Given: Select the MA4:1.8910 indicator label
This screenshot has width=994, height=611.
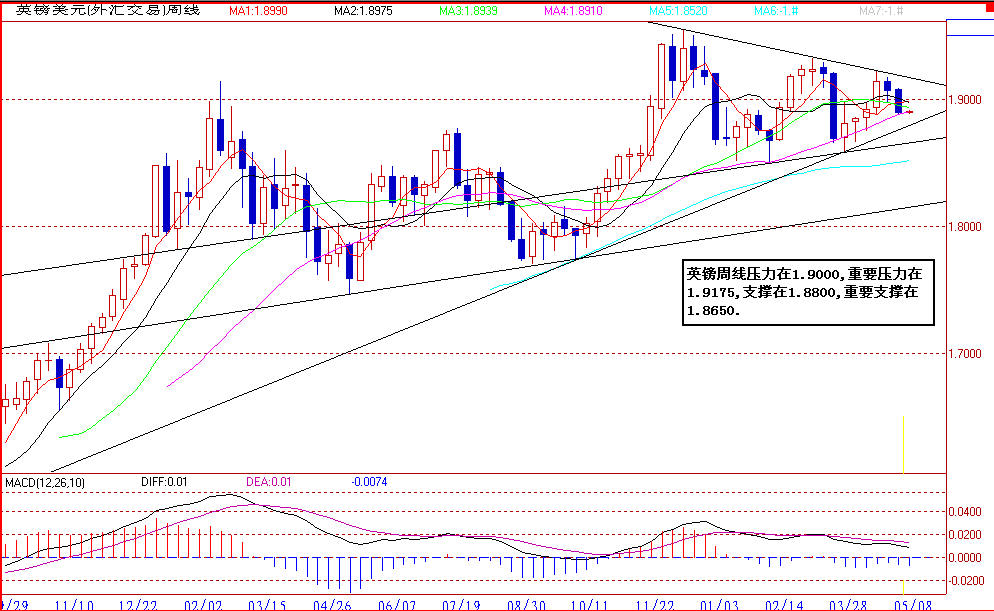Looking at the screenshot, I should coord(573,11).
